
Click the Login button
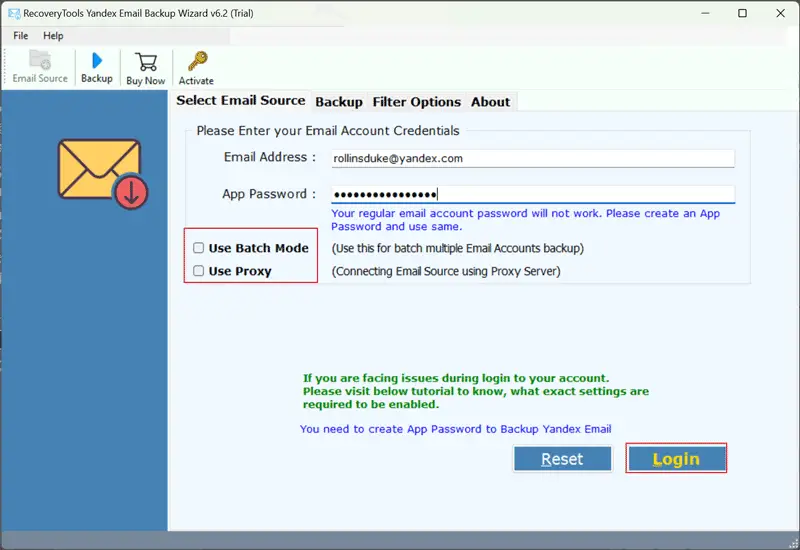(677, 459)
